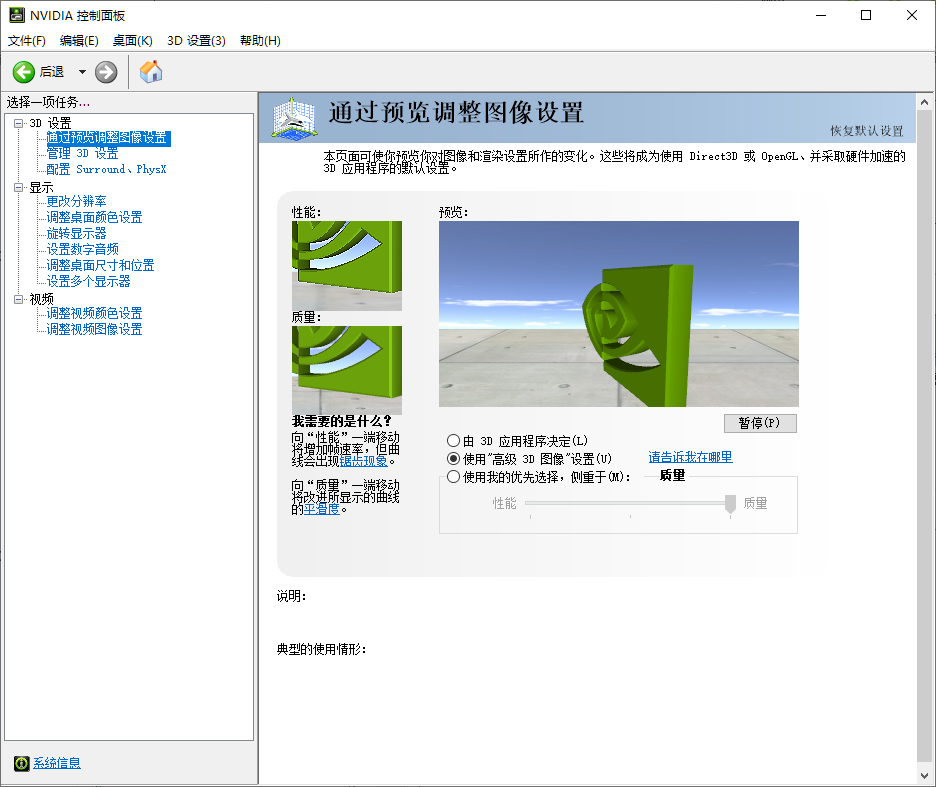Open 调整桌面尺寸和位置 task
This screenshot has width=936, height=787.
(100, 265)
